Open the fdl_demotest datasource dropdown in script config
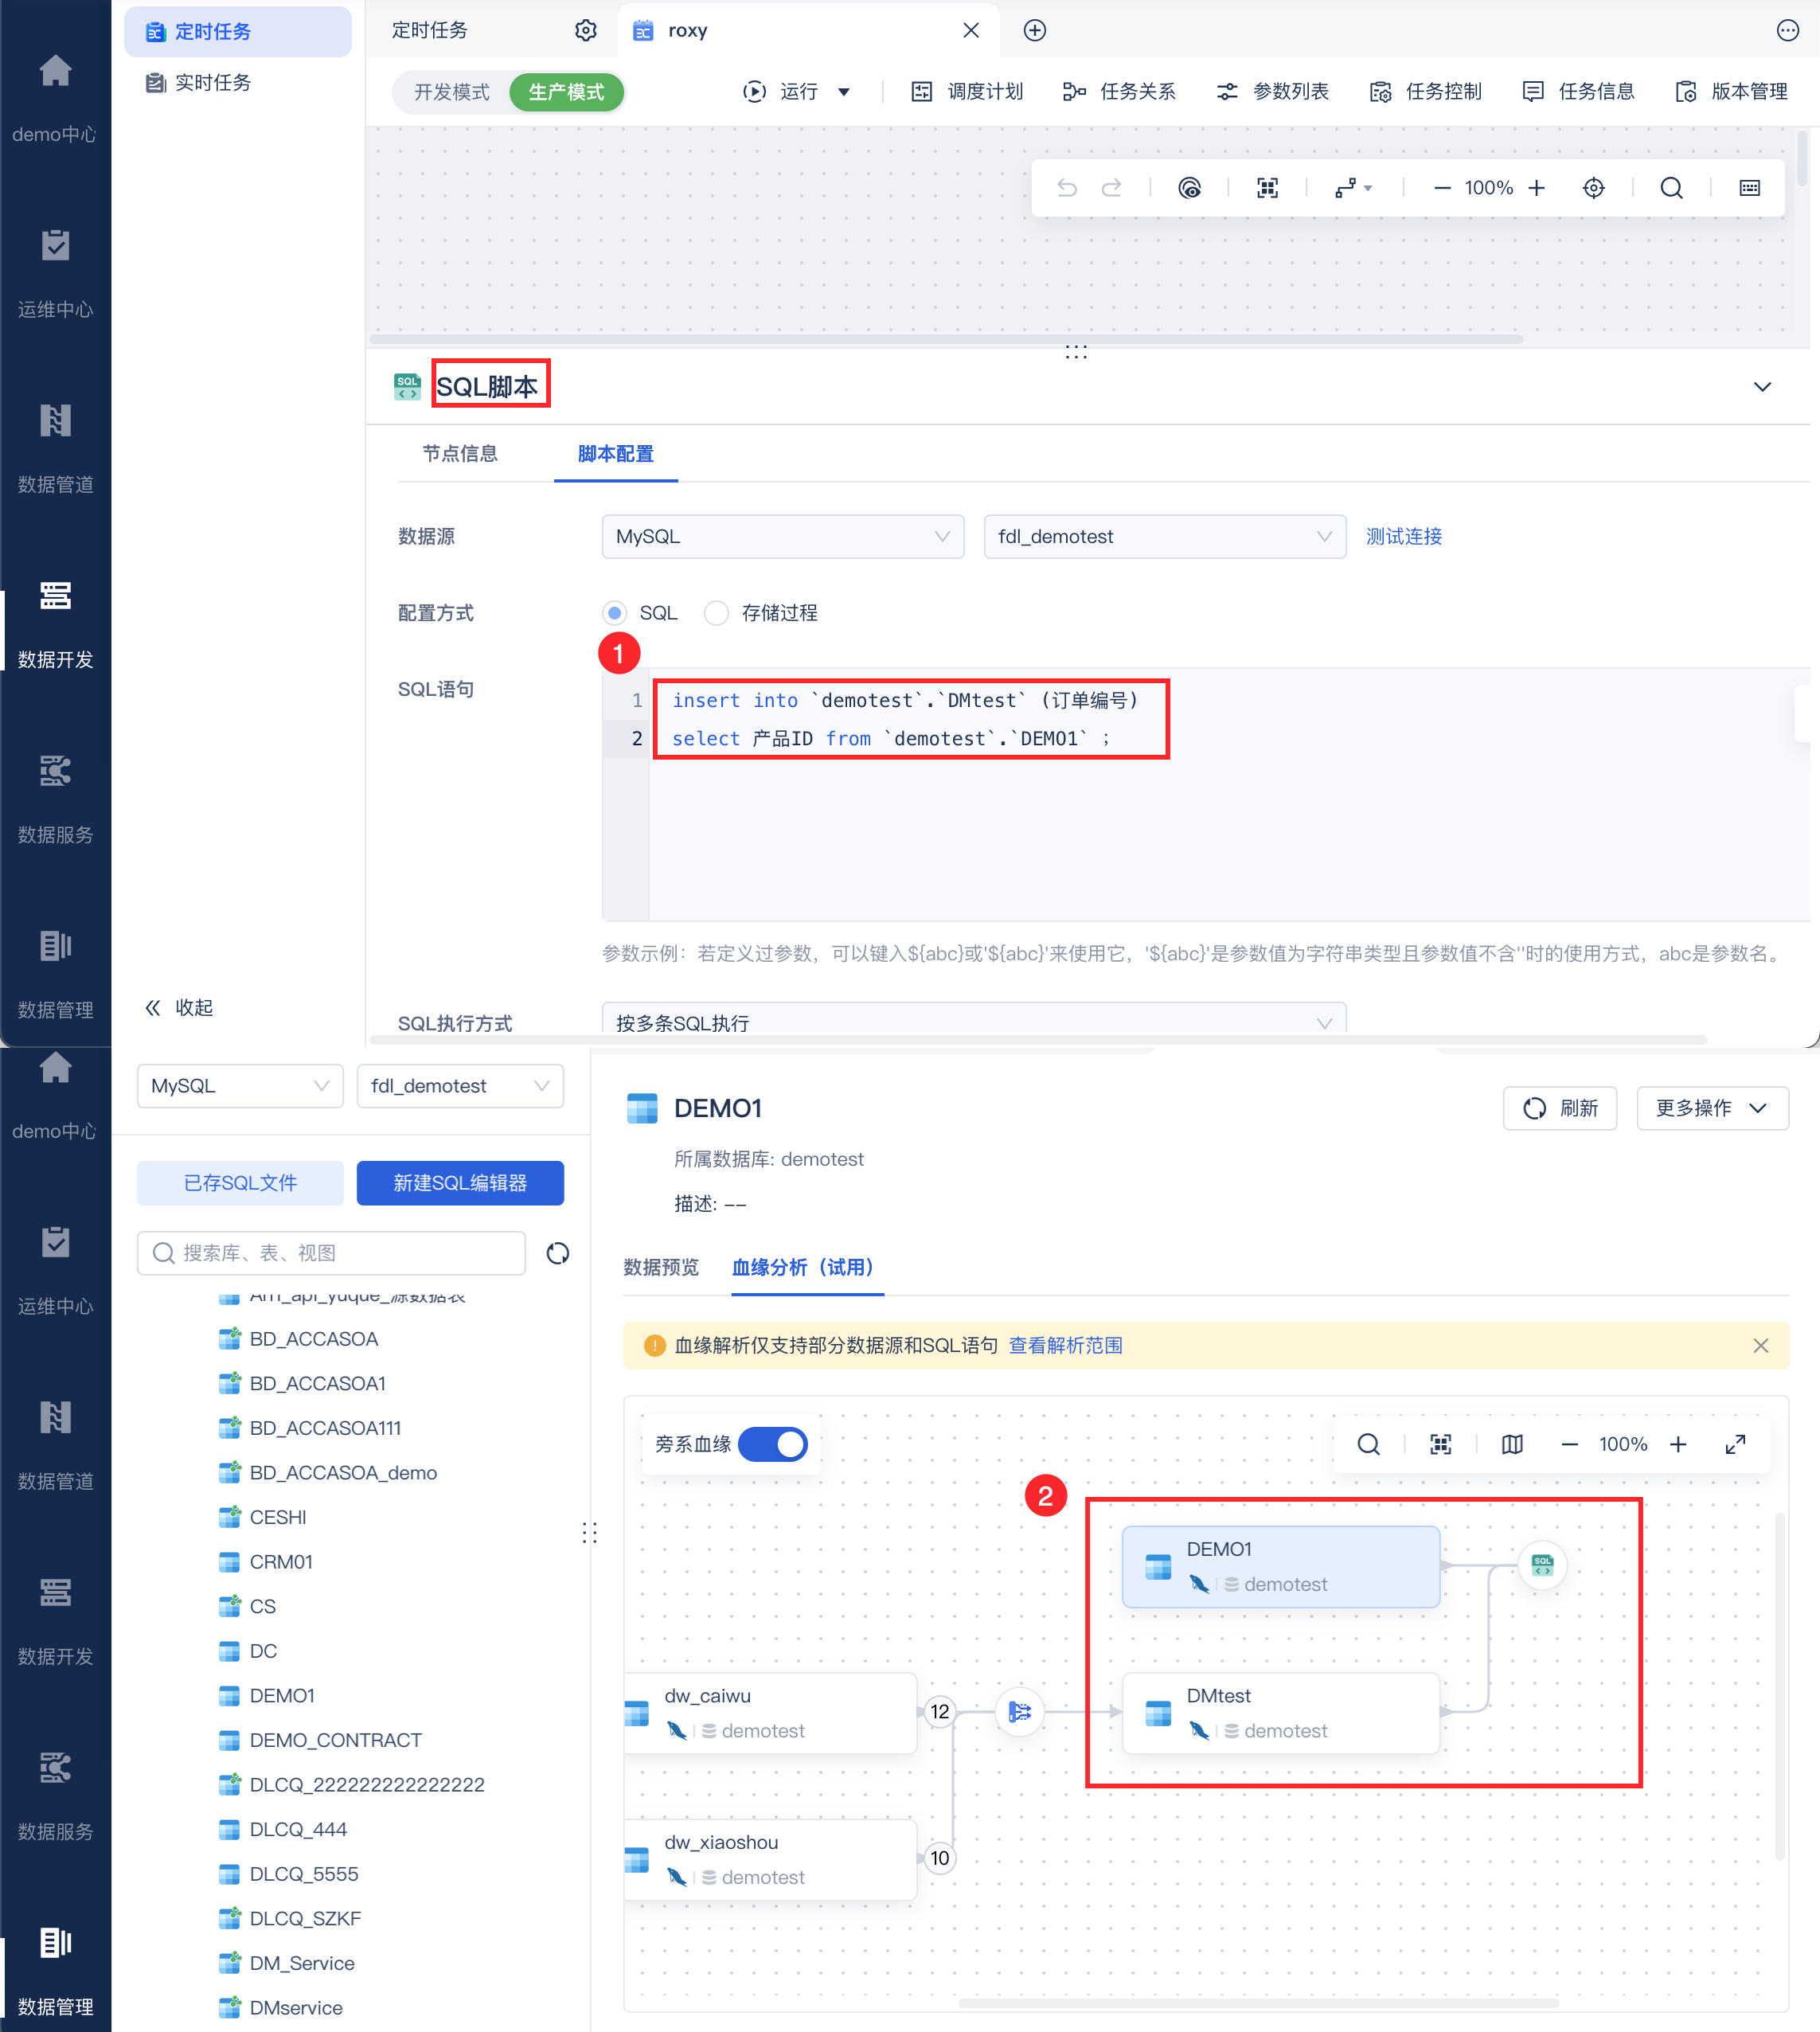 pos(1164,537)
